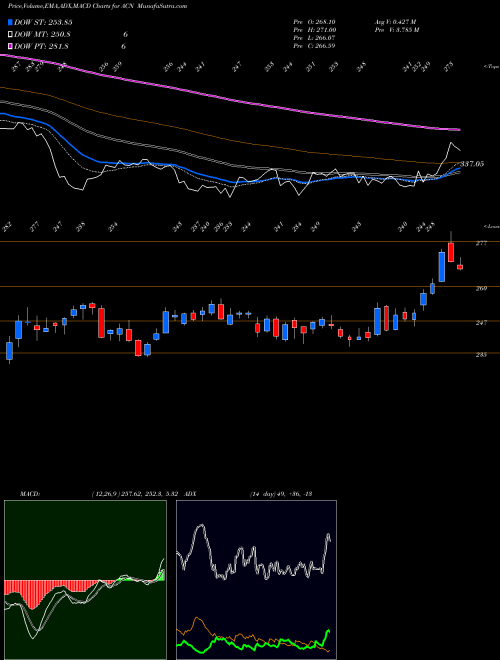The image size is (500, 660).
Task: Open the MACD histogram panel
Action: coord(85,580)
